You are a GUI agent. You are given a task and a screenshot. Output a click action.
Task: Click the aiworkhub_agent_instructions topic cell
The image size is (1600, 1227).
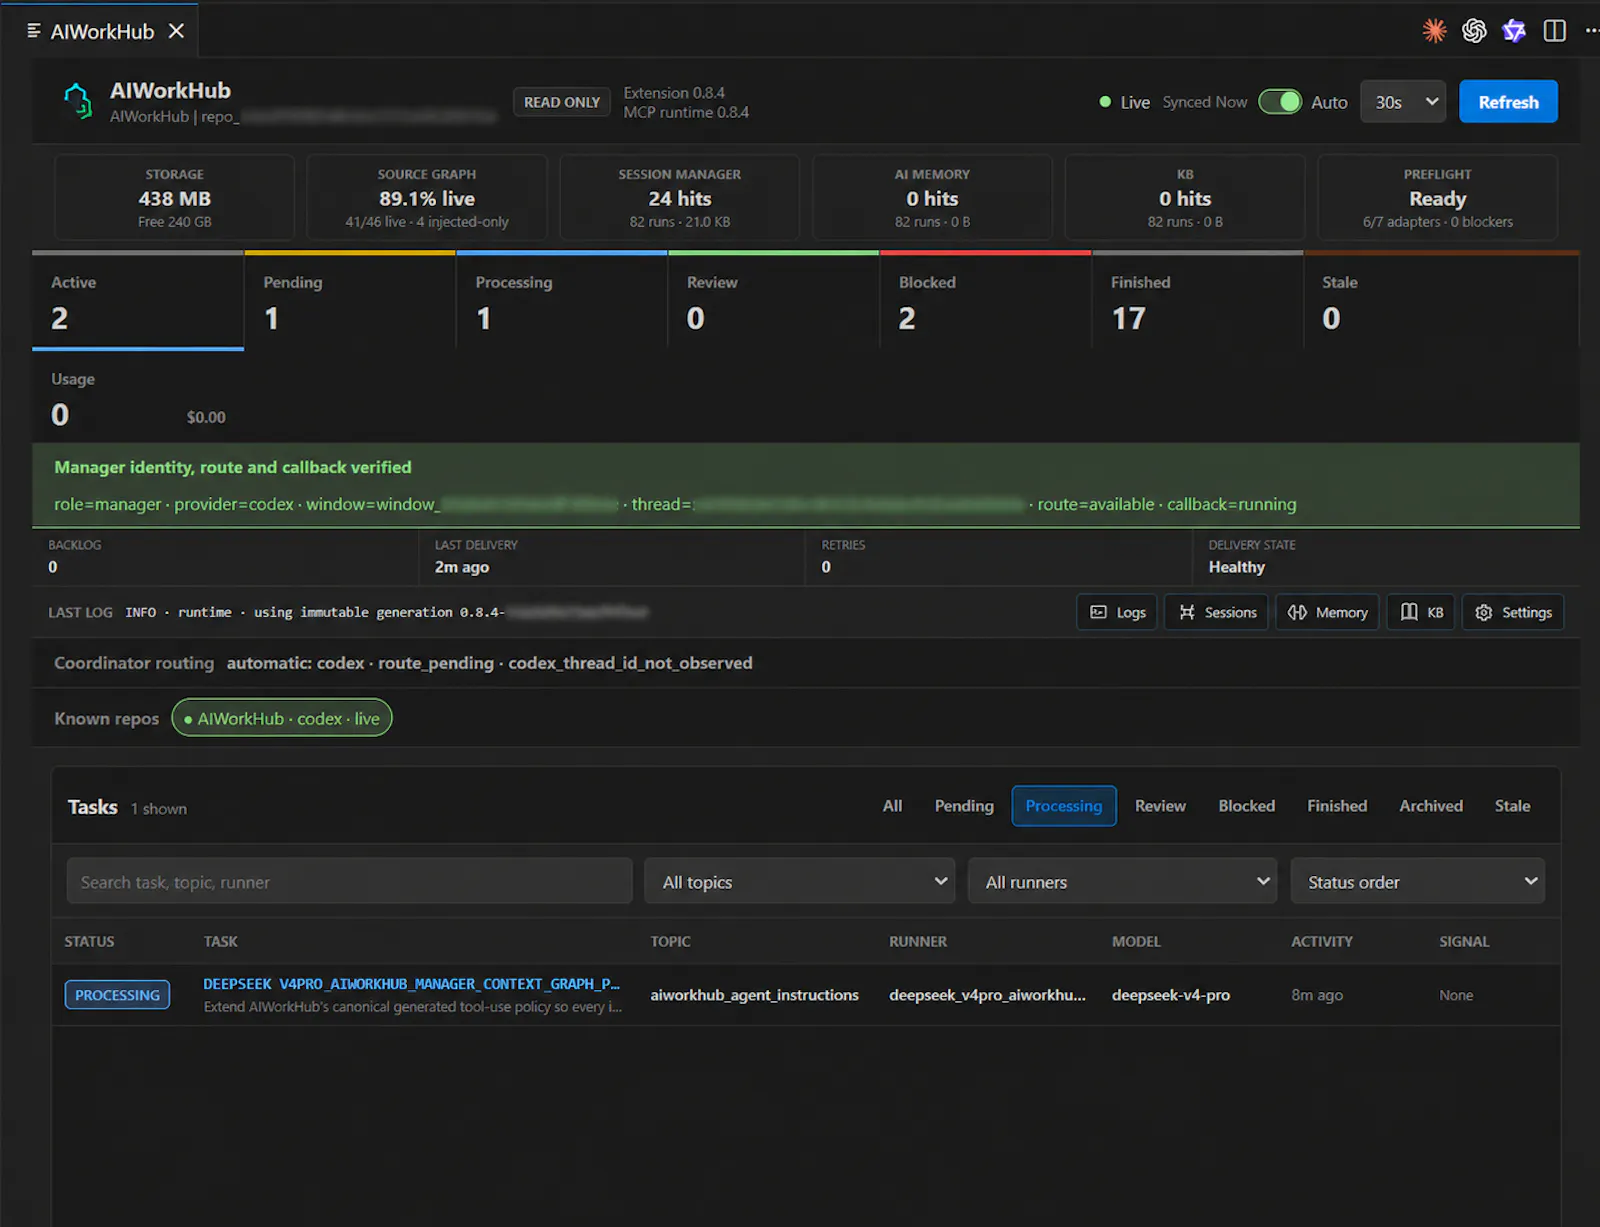click(754, 995)
